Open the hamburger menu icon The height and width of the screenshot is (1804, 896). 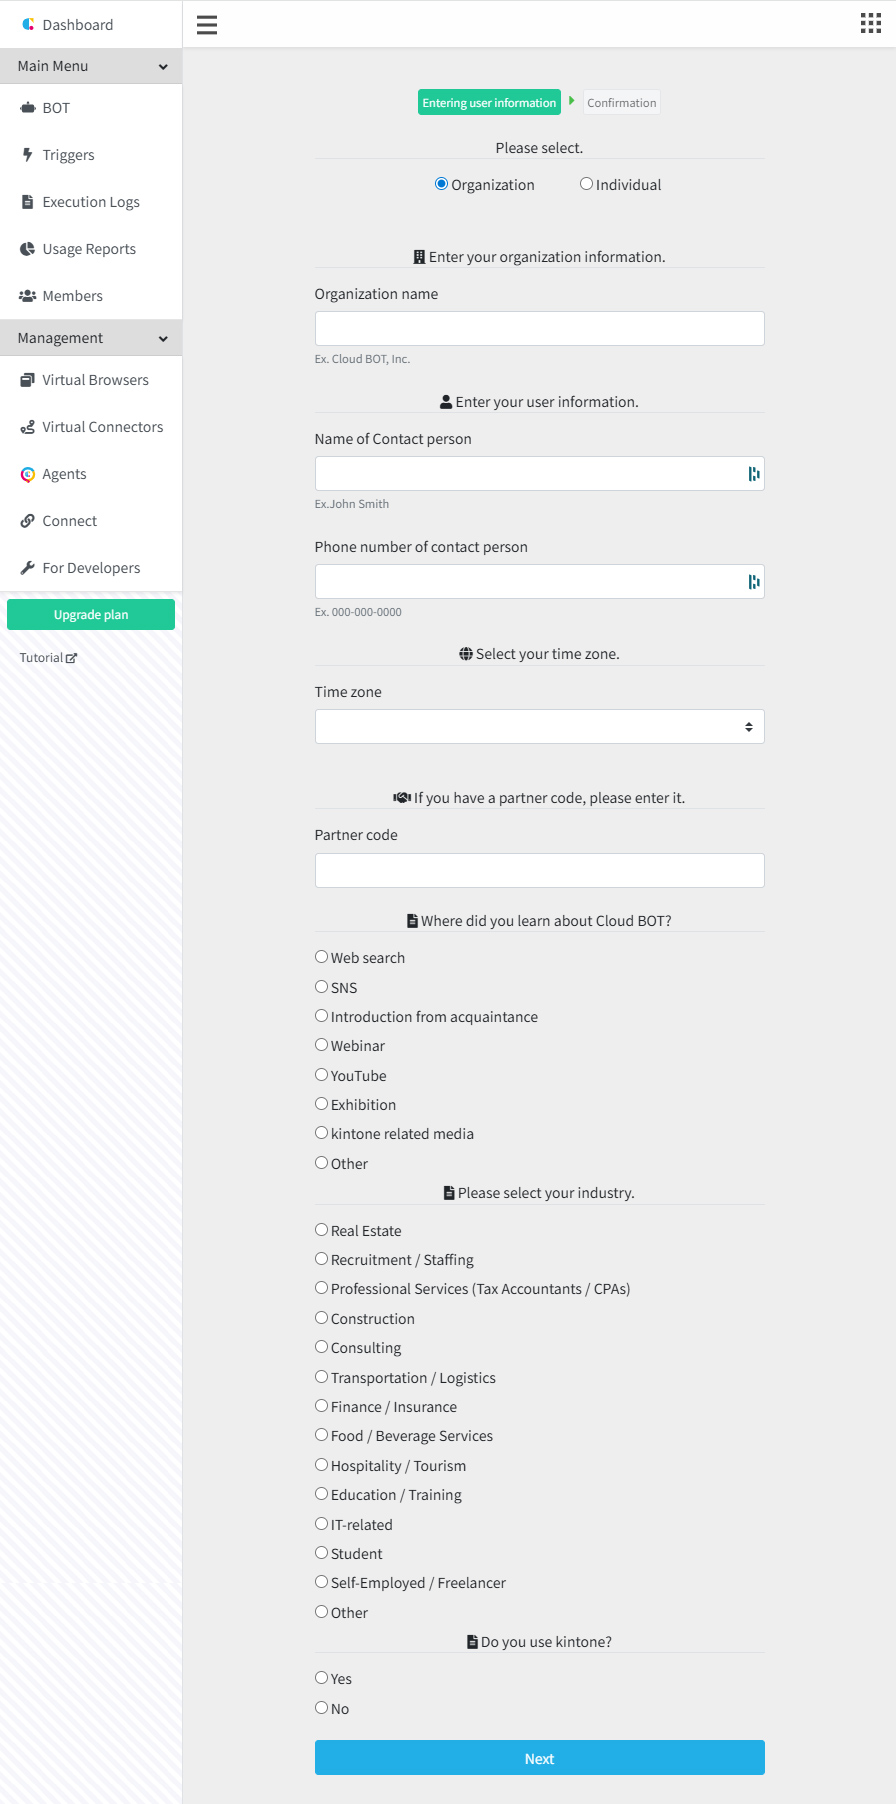207,25
